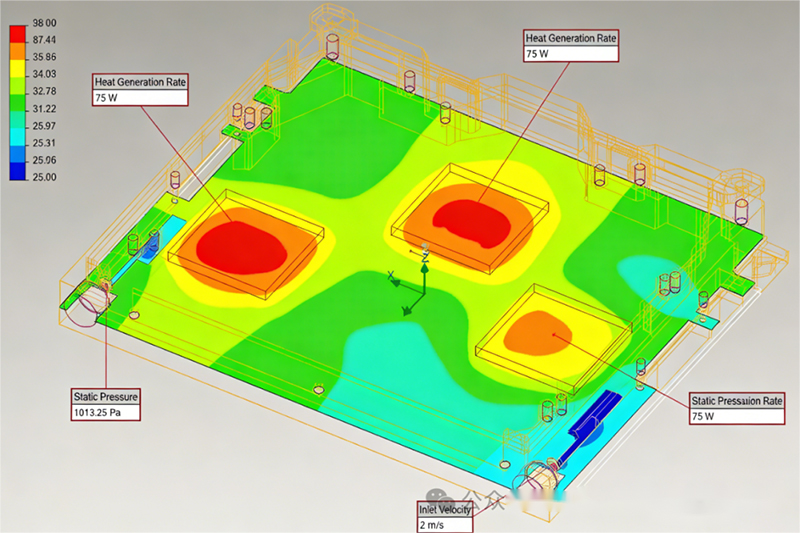This screenshot has height=533, width=800.
Task: Click the 2 m/s inlet velocity value
Action: click(444, 525)
